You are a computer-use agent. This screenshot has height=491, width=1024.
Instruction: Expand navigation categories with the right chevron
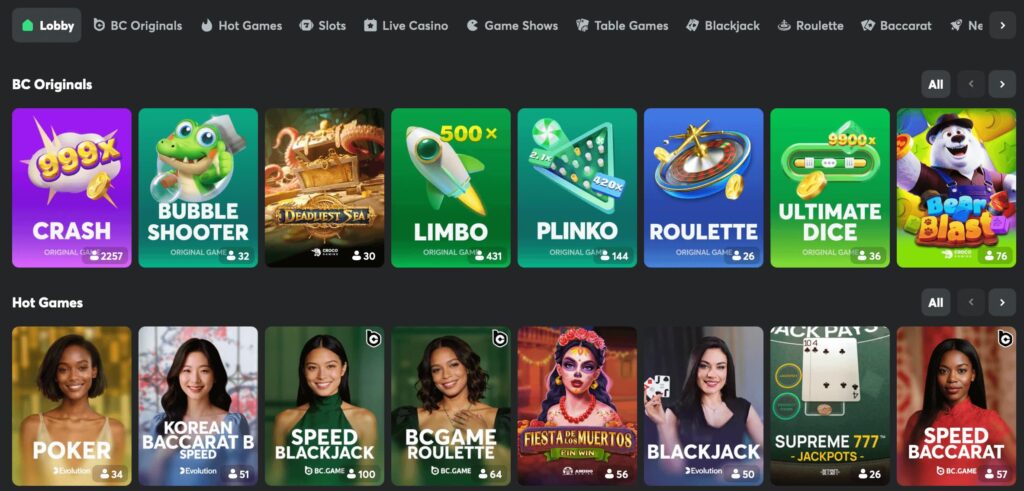1002,25
